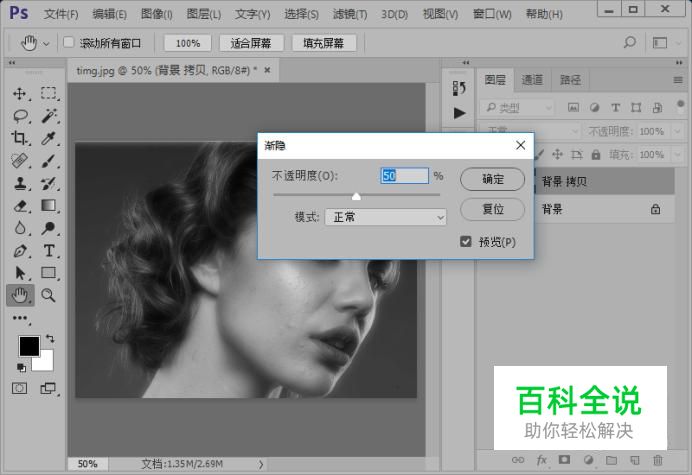Open the layer opacity dropdown arrow
Viewport: 692px width, 475px height.
coord(677,131)
